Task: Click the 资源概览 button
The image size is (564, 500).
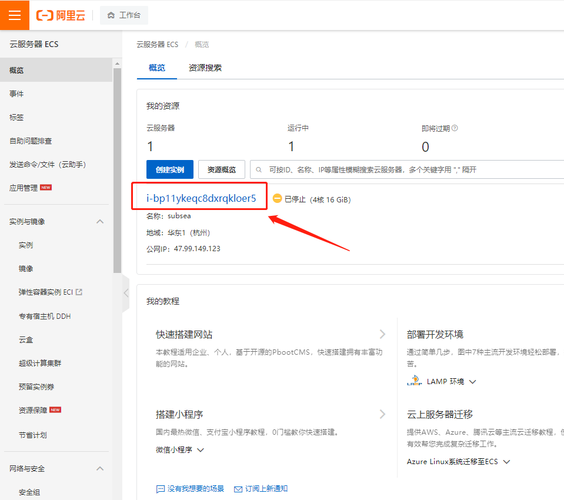Action: coord(222,169)
